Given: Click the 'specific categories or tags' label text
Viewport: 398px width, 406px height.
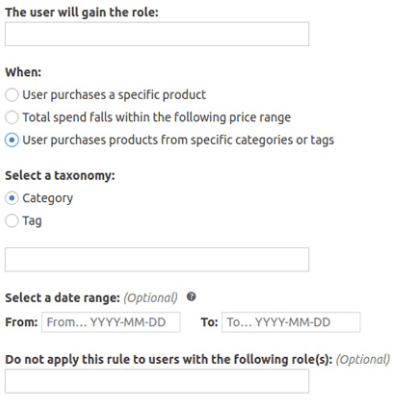Looking at the screenshot, I should [178, 140].
